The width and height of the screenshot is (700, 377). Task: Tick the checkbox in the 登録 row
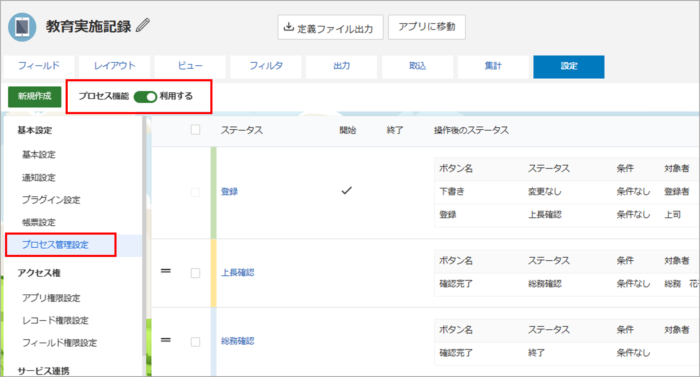195,192
